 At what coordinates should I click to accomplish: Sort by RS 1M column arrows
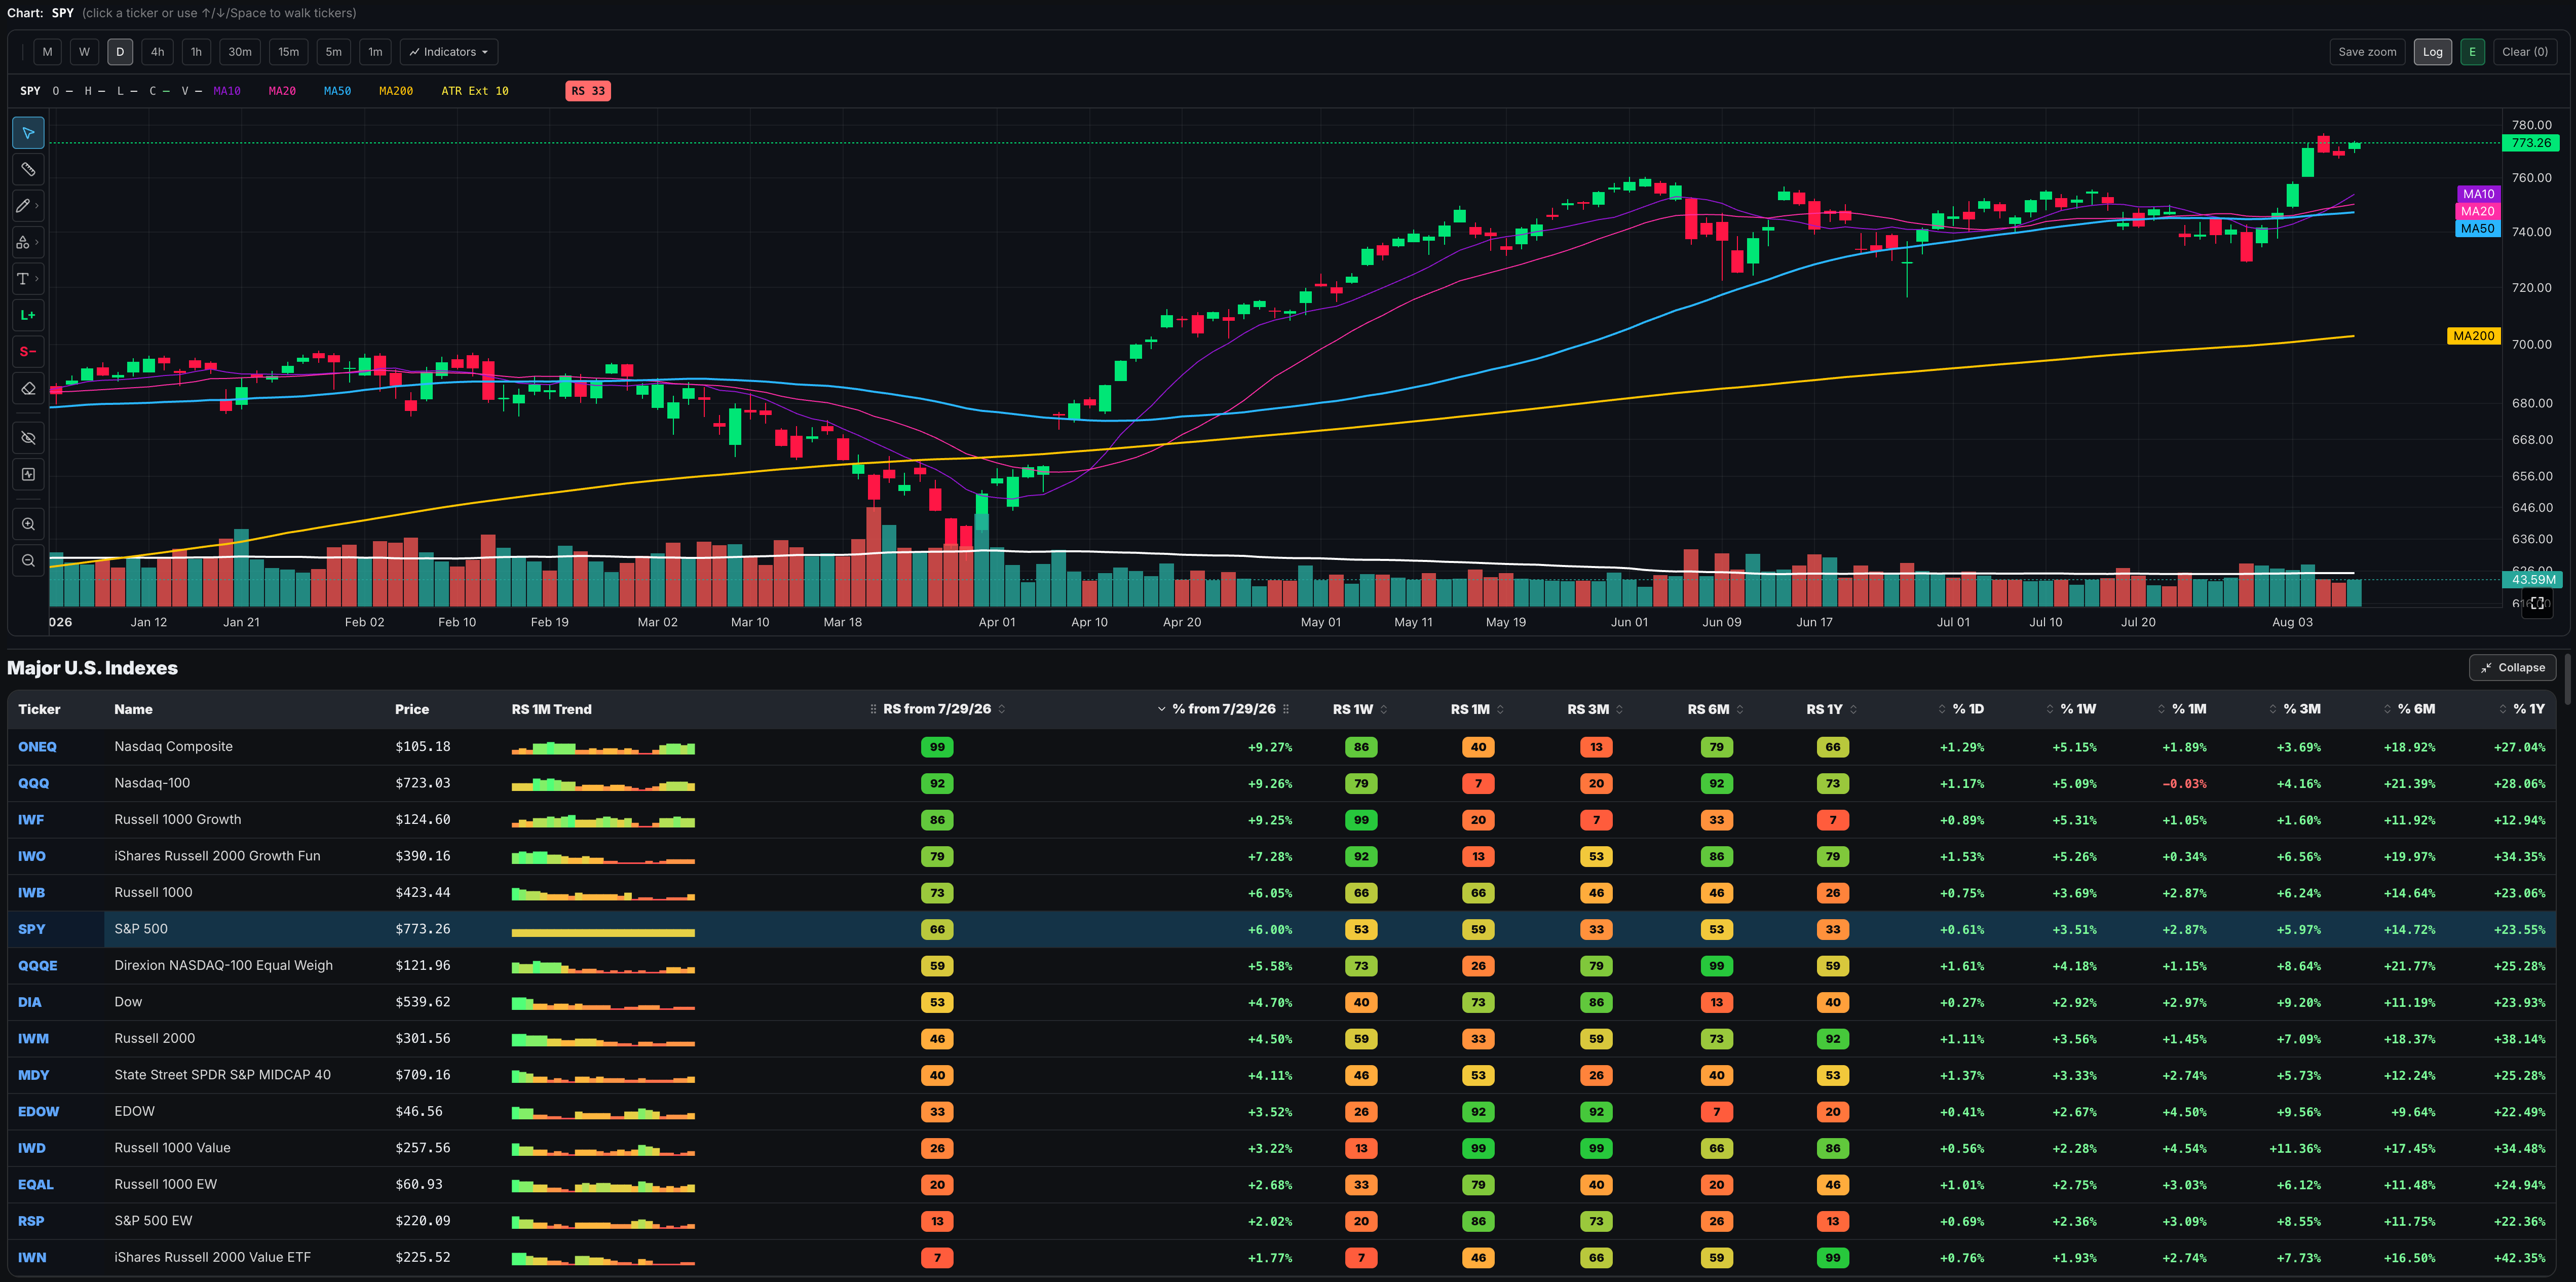coord(1500,709)
